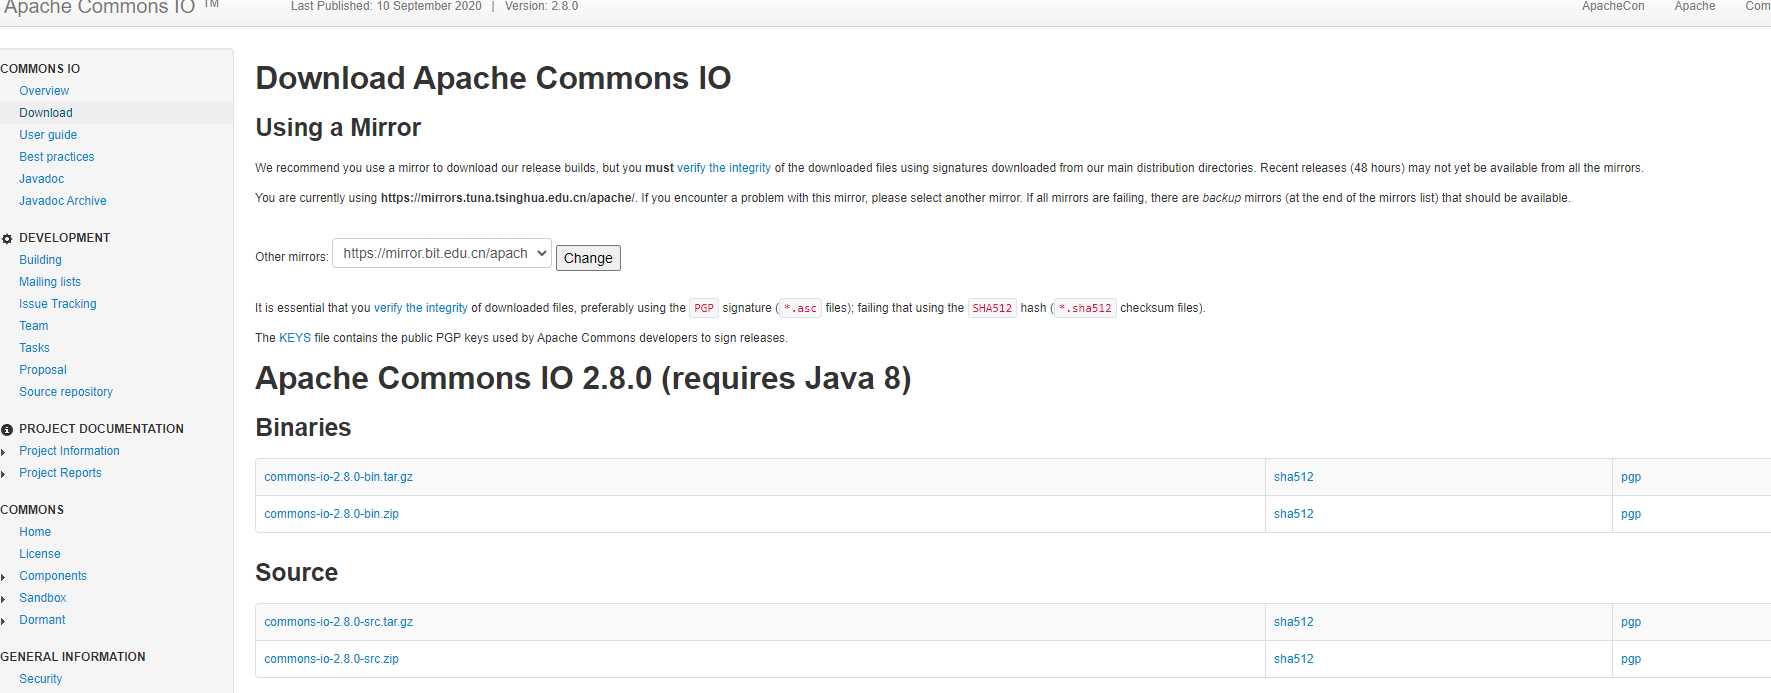The height and width of the screenshot is (693, 1771).
Task: Open the License page
Action: pyautogui.click(x=40, y=554)
